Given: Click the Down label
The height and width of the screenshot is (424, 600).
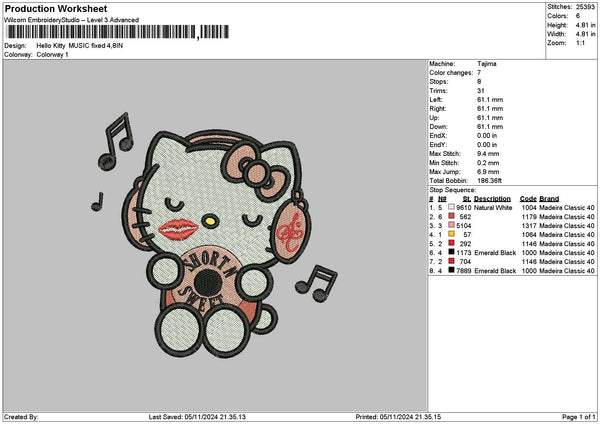Looking at the screenshot, I should (439, 127).
